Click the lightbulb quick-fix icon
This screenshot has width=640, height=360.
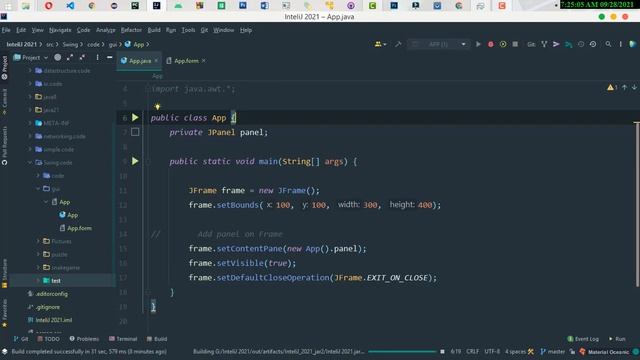click(157, 107)
